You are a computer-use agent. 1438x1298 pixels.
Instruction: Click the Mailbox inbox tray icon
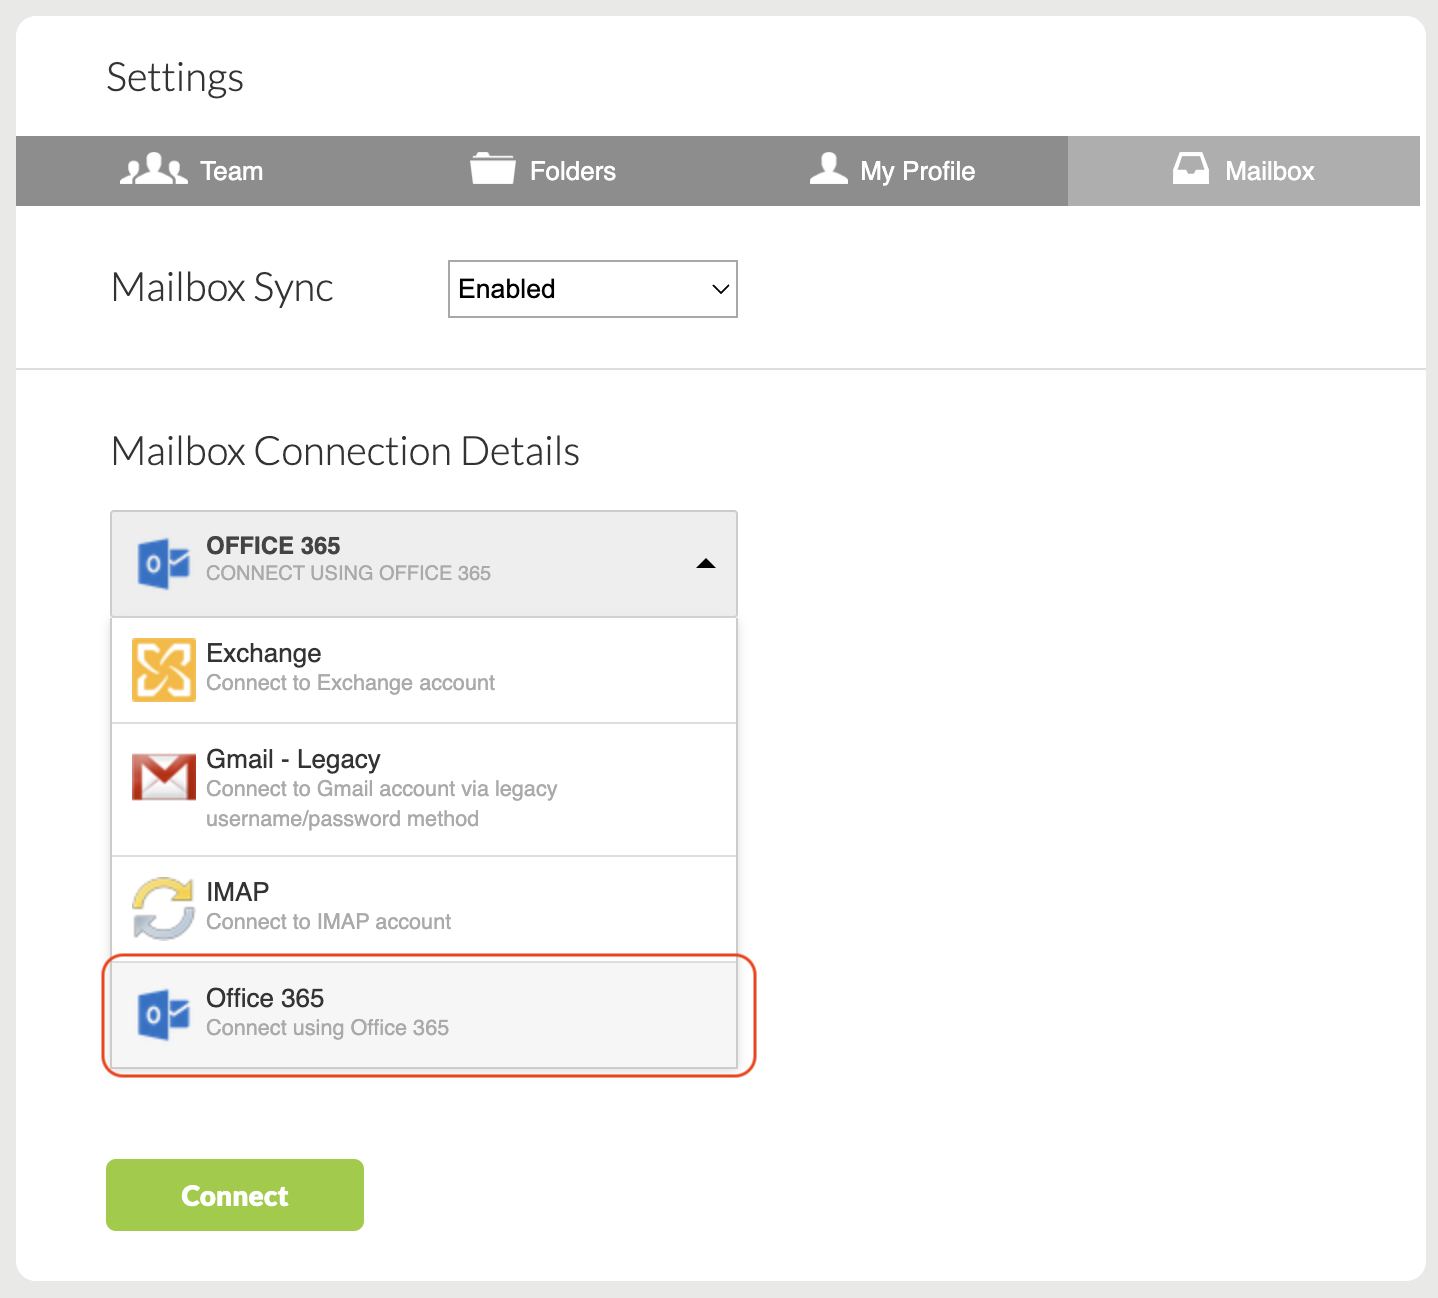[x=1190, y=169]
